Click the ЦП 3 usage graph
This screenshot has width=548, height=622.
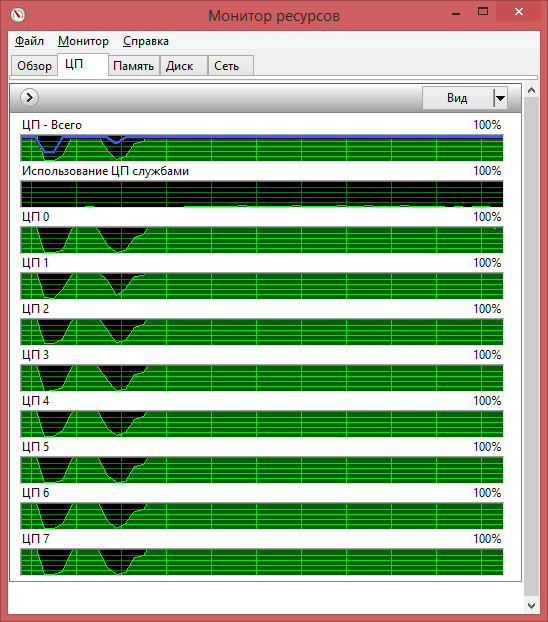262,378
